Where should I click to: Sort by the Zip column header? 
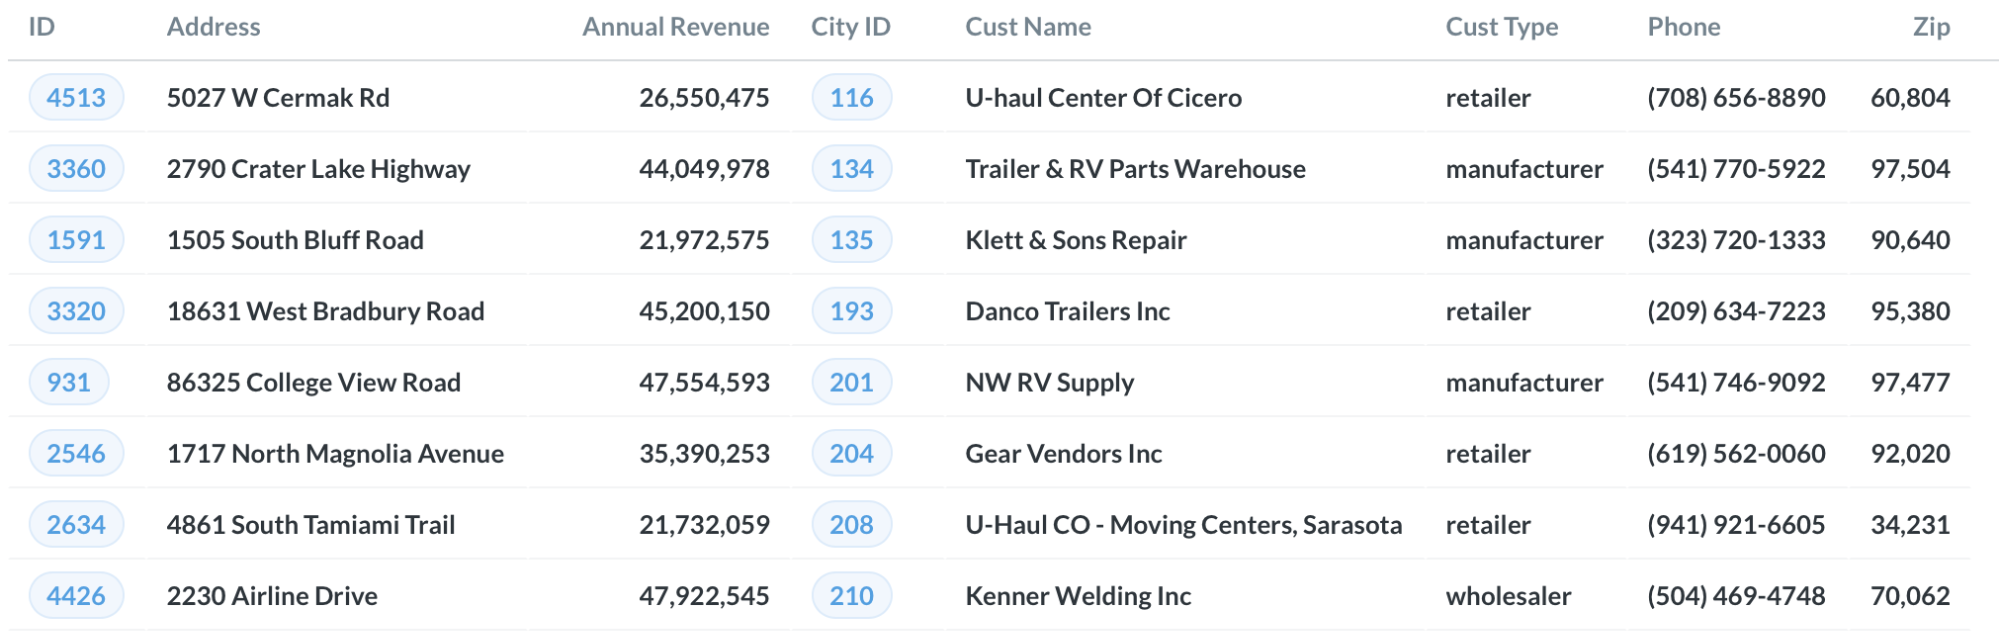pyautogui.click(x=1930, y=27)
